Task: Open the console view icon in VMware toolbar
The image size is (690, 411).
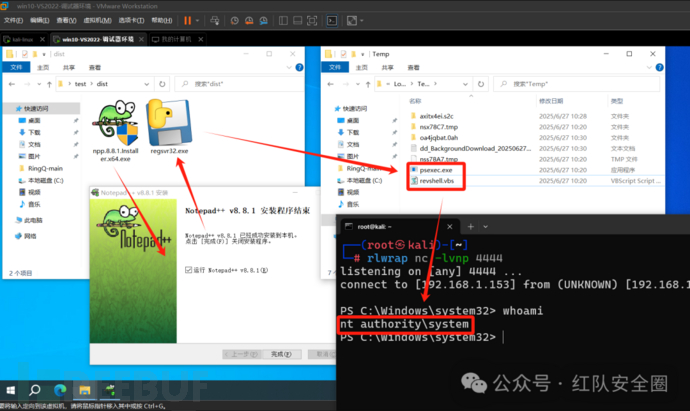Action: [x=332, y=21]
